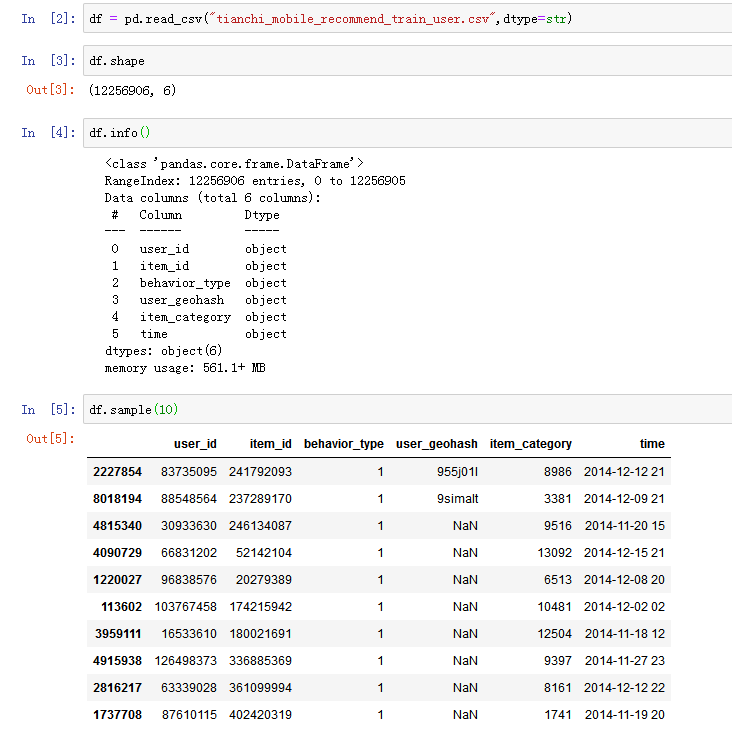The image size is (732, 739).
Task: Click item_id value 402420319
Action: tap(260, 715)
